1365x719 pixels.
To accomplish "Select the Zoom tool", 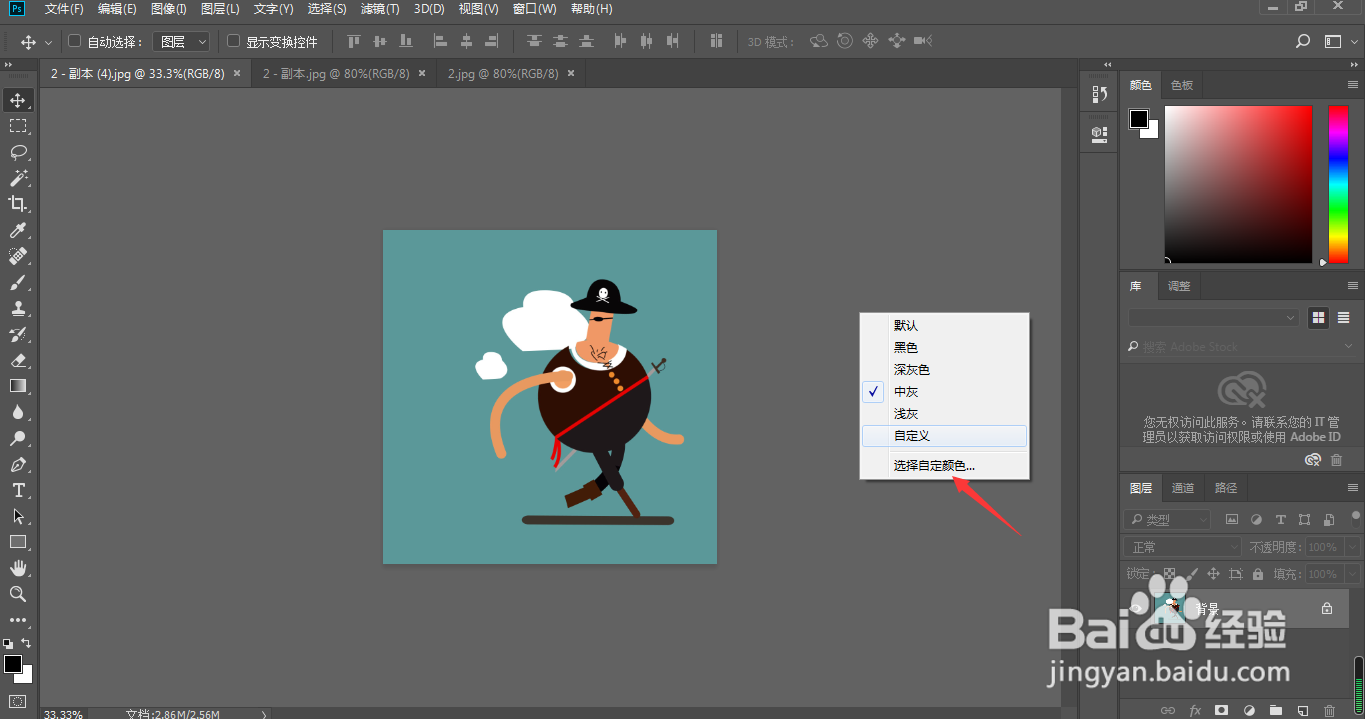I will pyautogui.click(x=18, y=594).
